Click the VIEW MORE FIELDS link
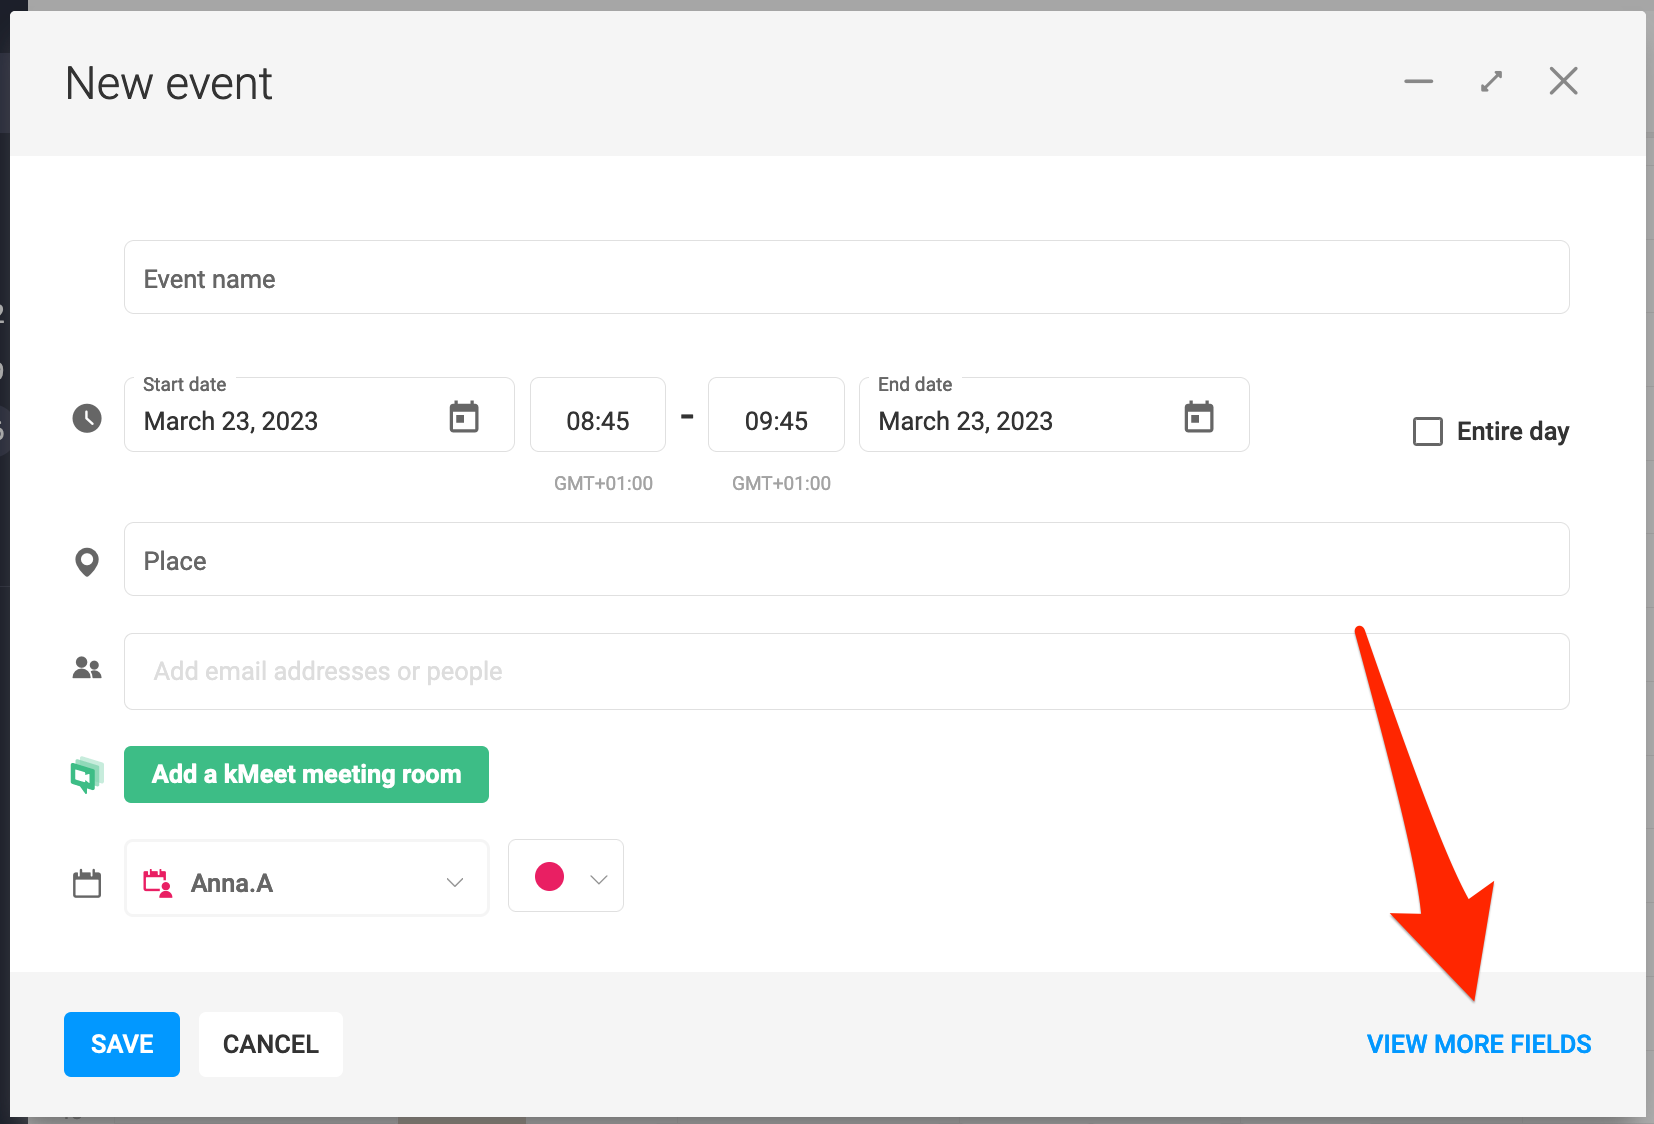The height and width of the screenshot is (1124, 1654). (x=1478, y=1044)
